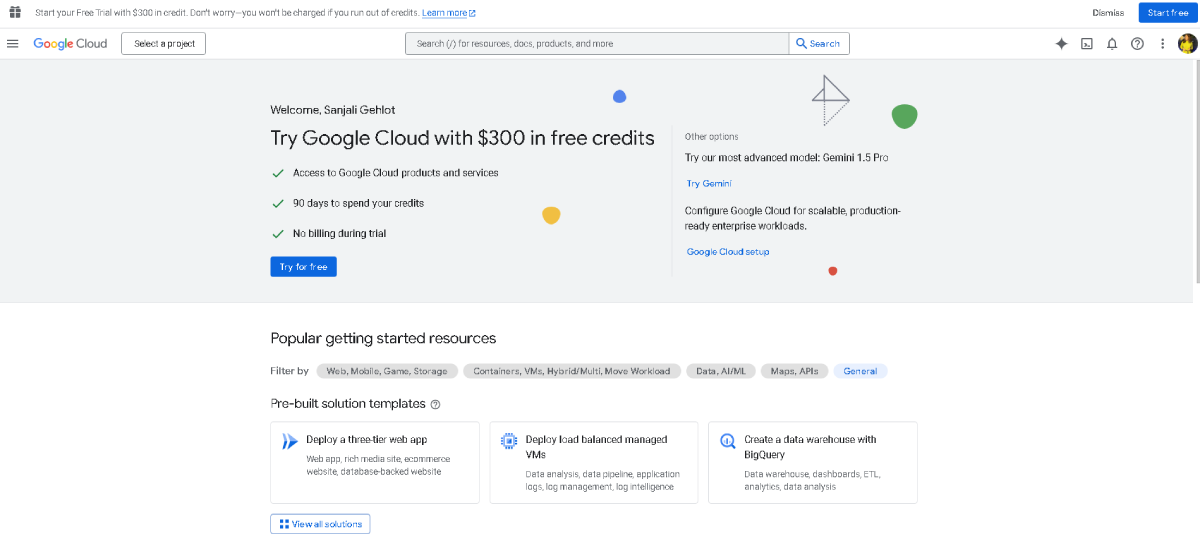Open Deploy load balanced managed VMs card

[x=594, y=462]
